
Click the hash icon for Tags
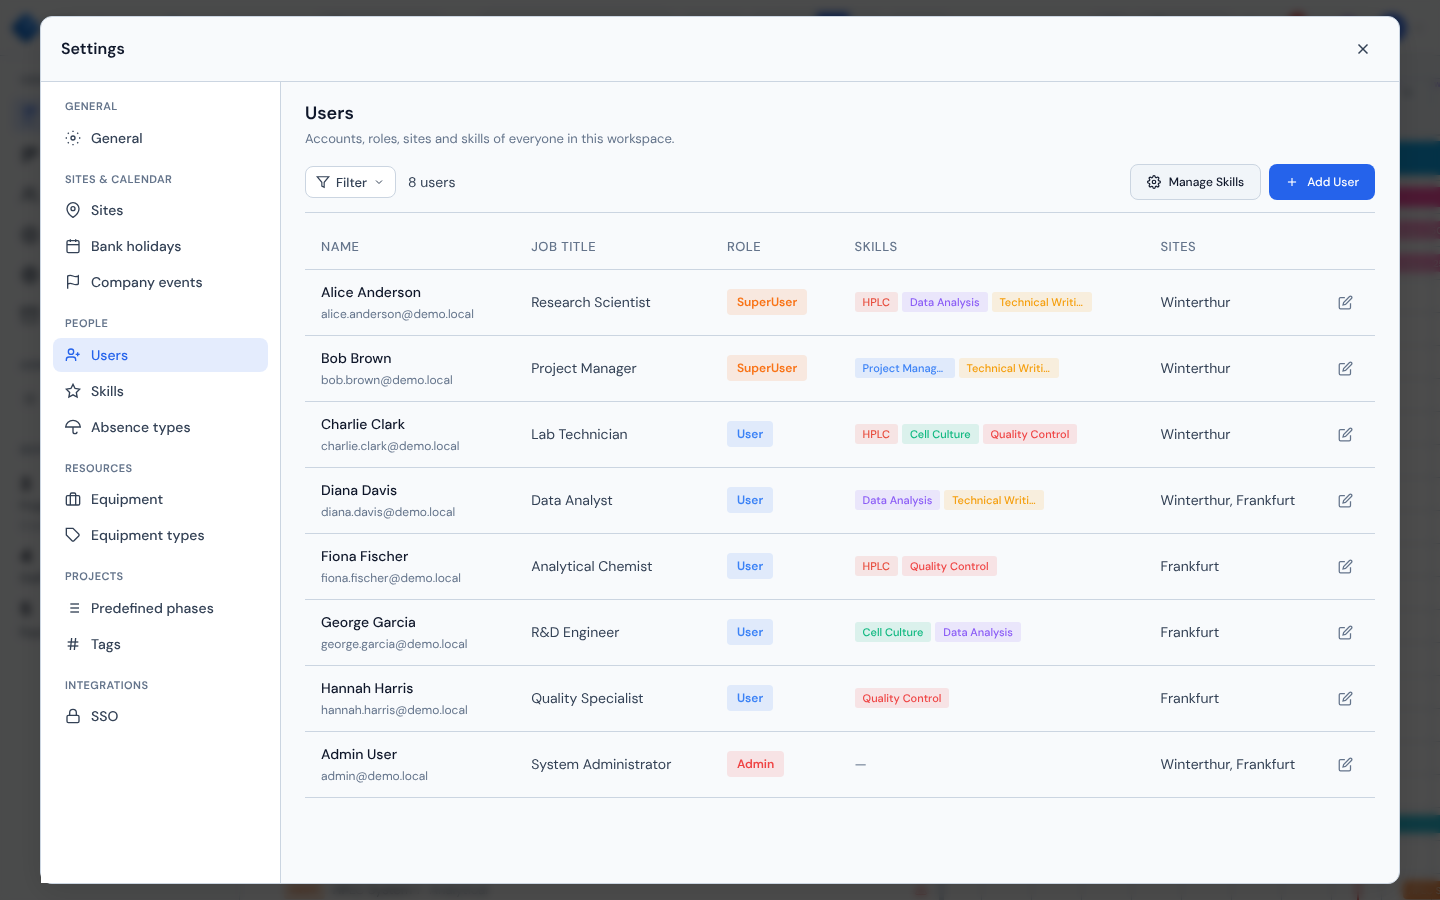click(73, 644)
